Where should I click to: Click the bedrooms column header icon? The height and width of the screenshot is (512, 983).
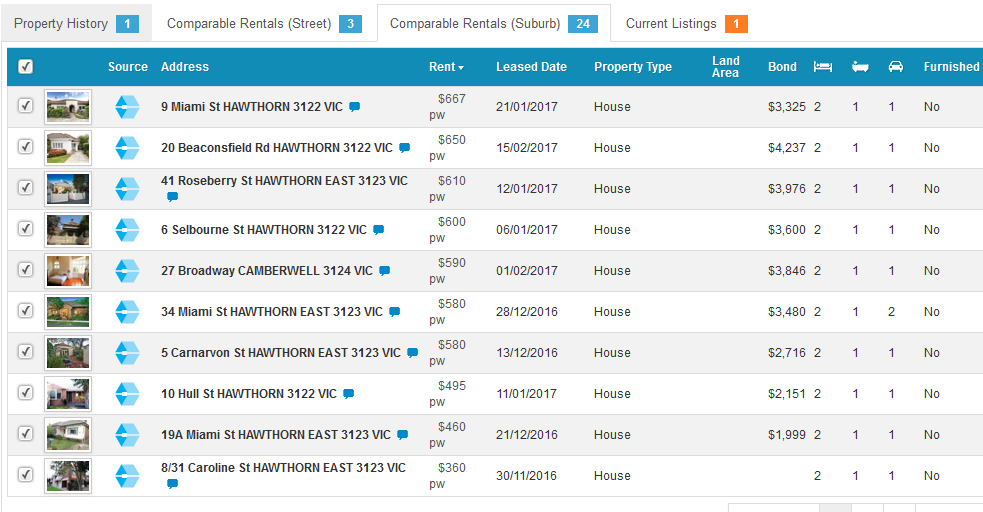(822, 67)
